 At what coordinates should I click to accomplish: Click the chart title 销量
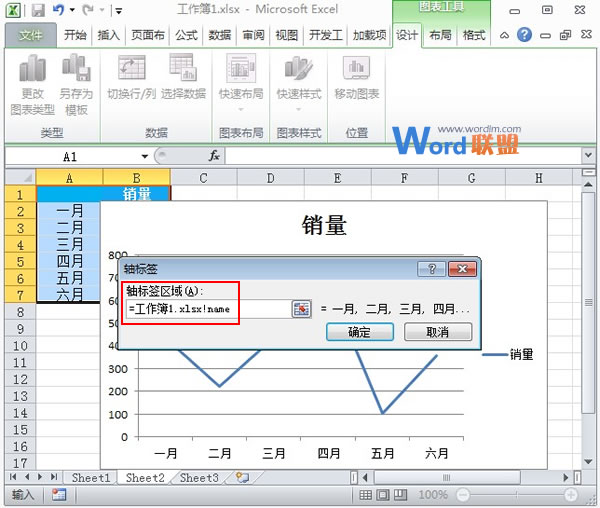(x=324, y=225)
